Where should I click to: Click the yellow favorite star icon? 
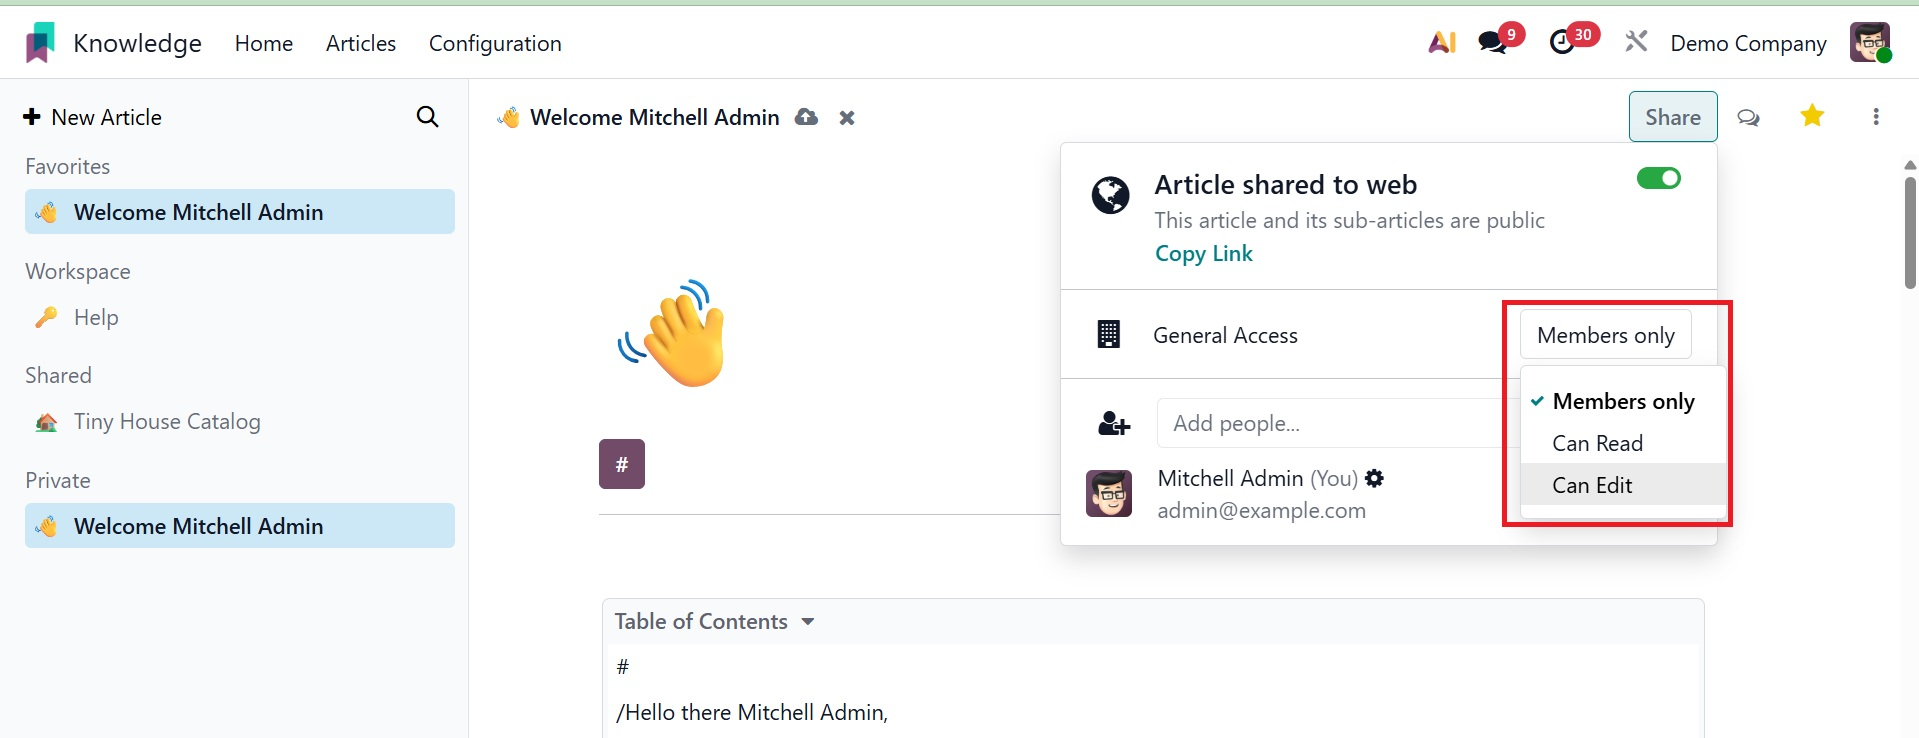point(1811,116)
